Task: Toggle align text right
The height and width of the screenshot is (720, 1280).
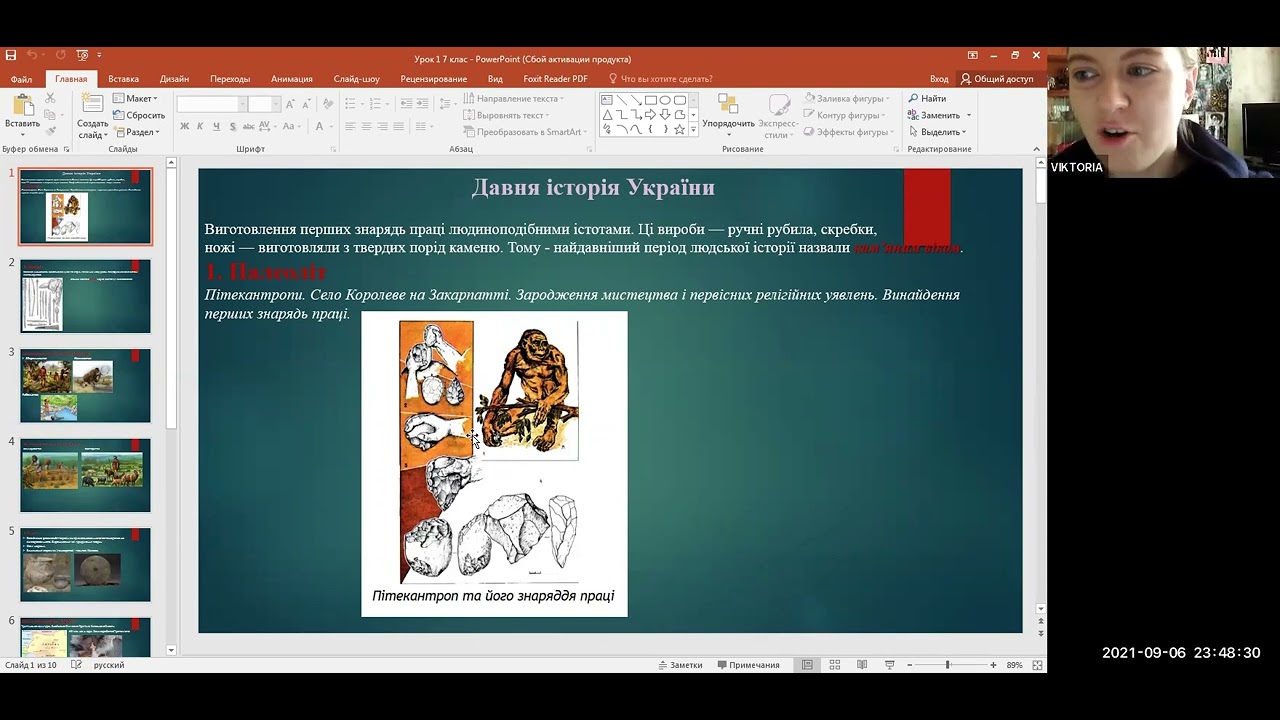Action: (x=383, y=126)
